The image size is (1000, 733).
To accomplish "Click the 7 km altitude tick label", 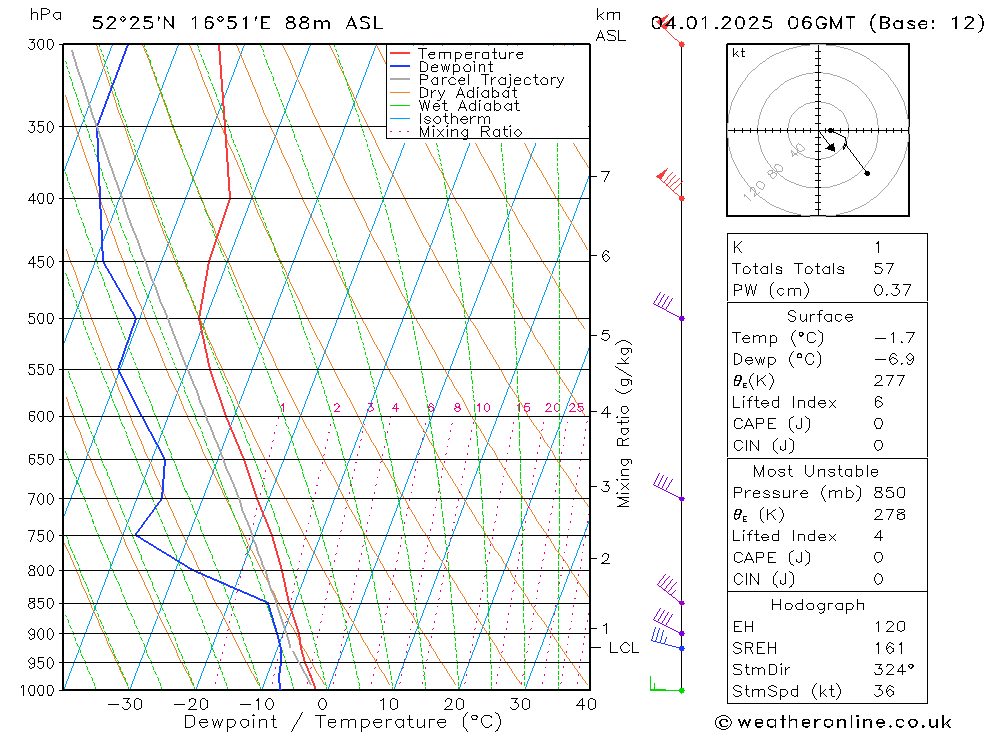I will (605, 176).
